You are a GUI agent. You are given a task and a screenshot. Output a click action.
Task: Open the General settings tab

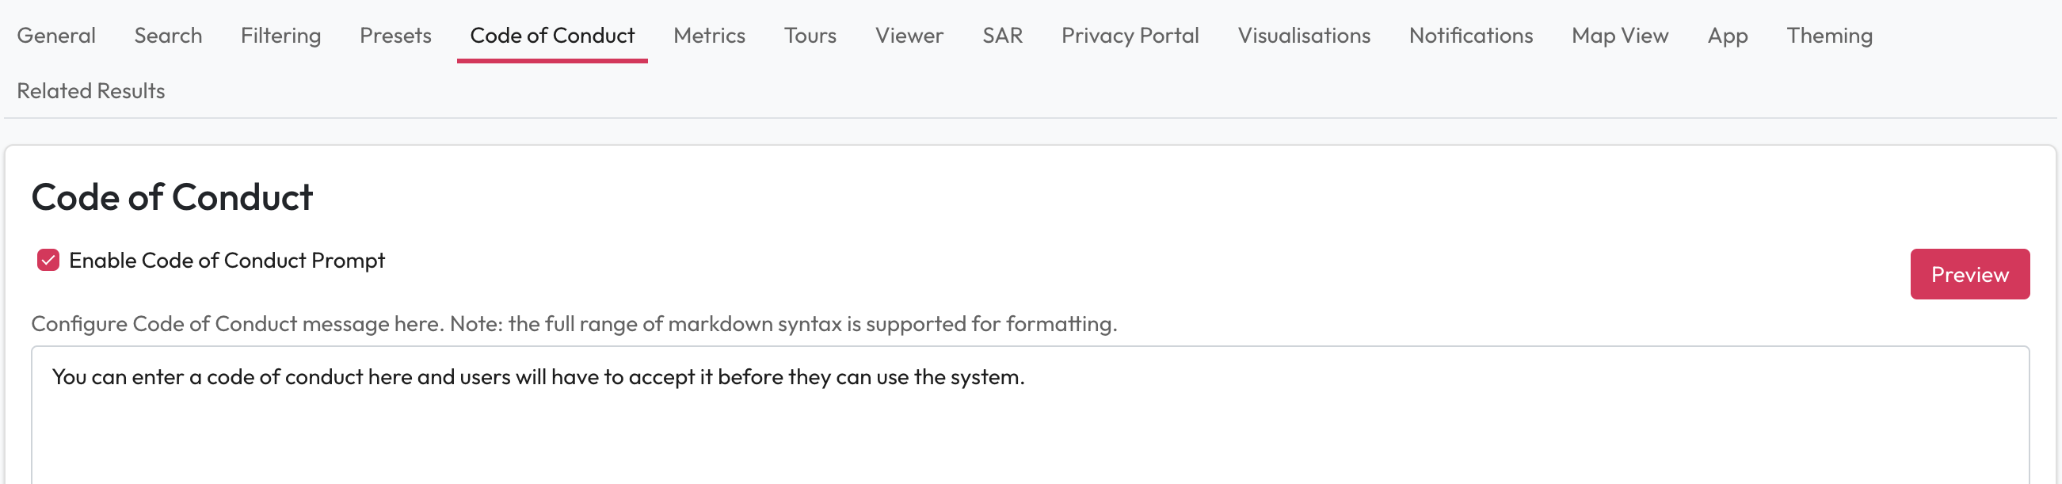pos(56,36)
